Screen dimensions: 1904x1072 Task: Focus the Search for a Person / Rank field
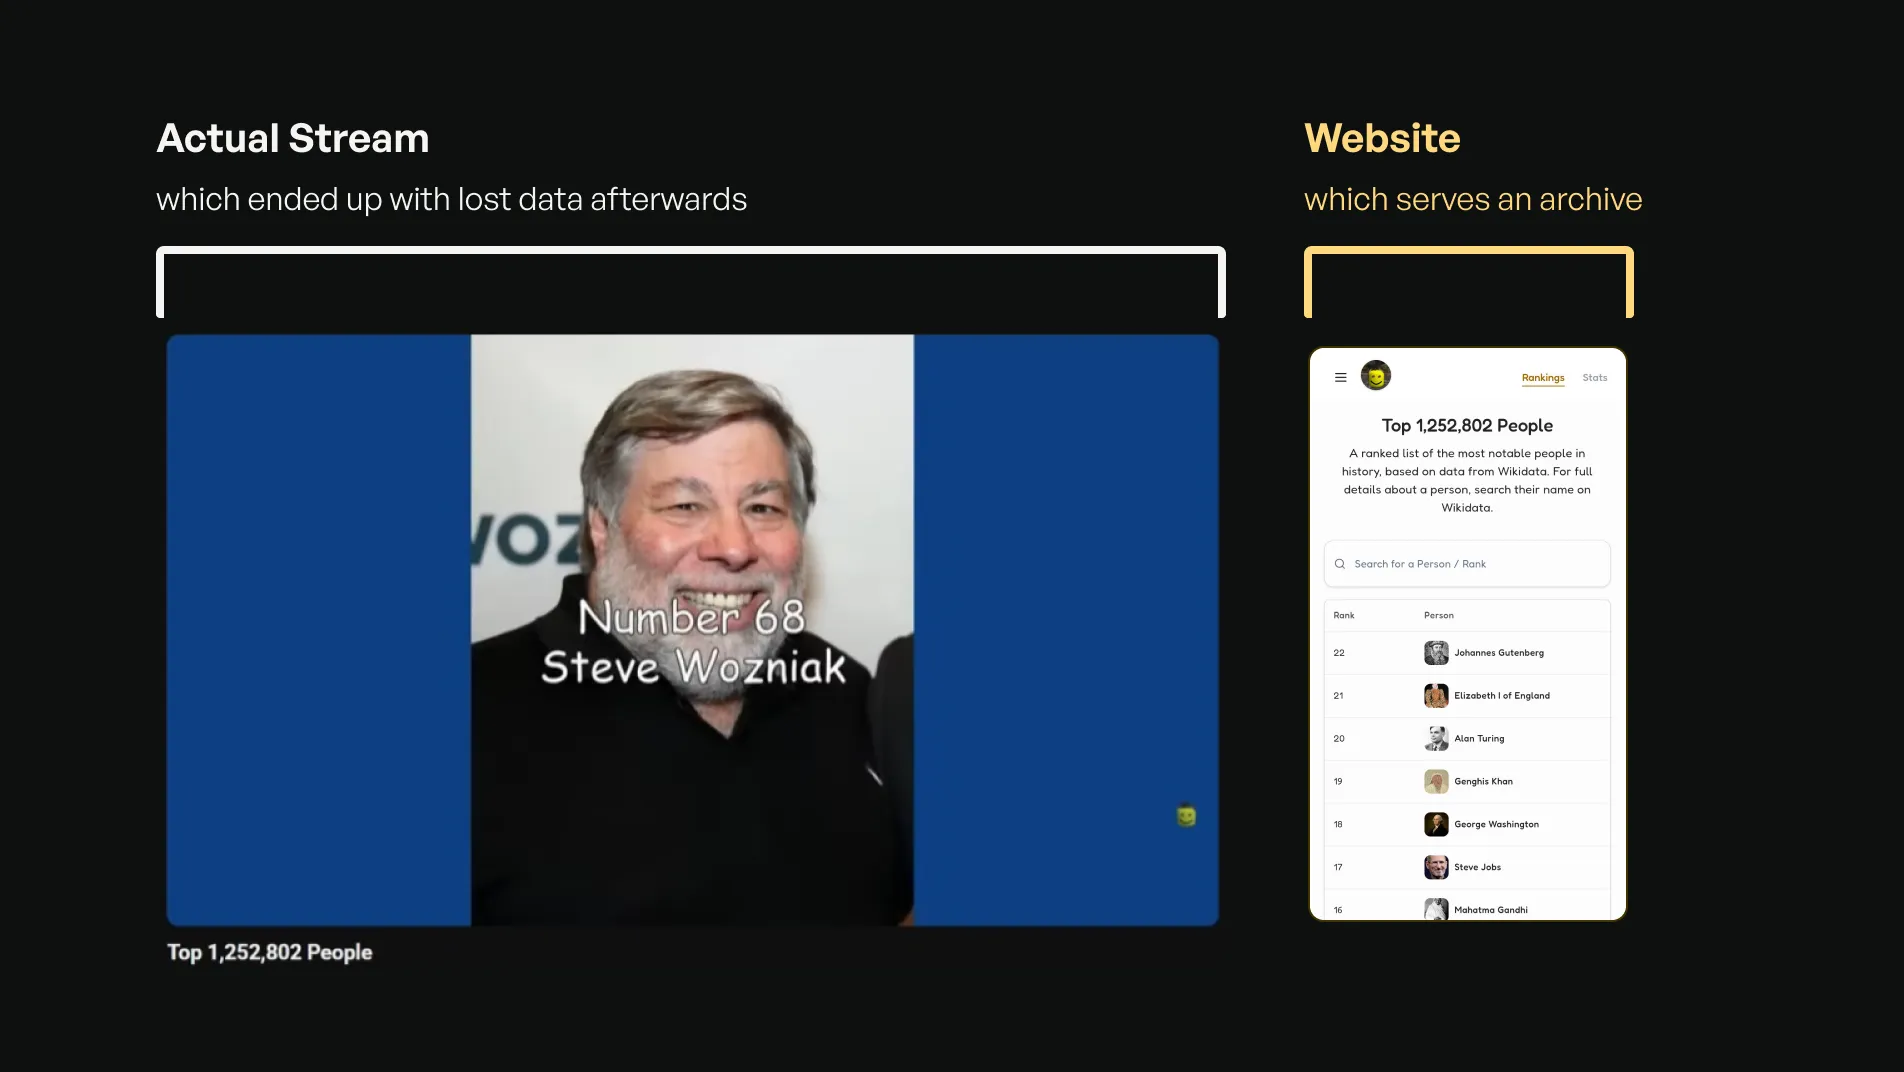point(1467,564)
